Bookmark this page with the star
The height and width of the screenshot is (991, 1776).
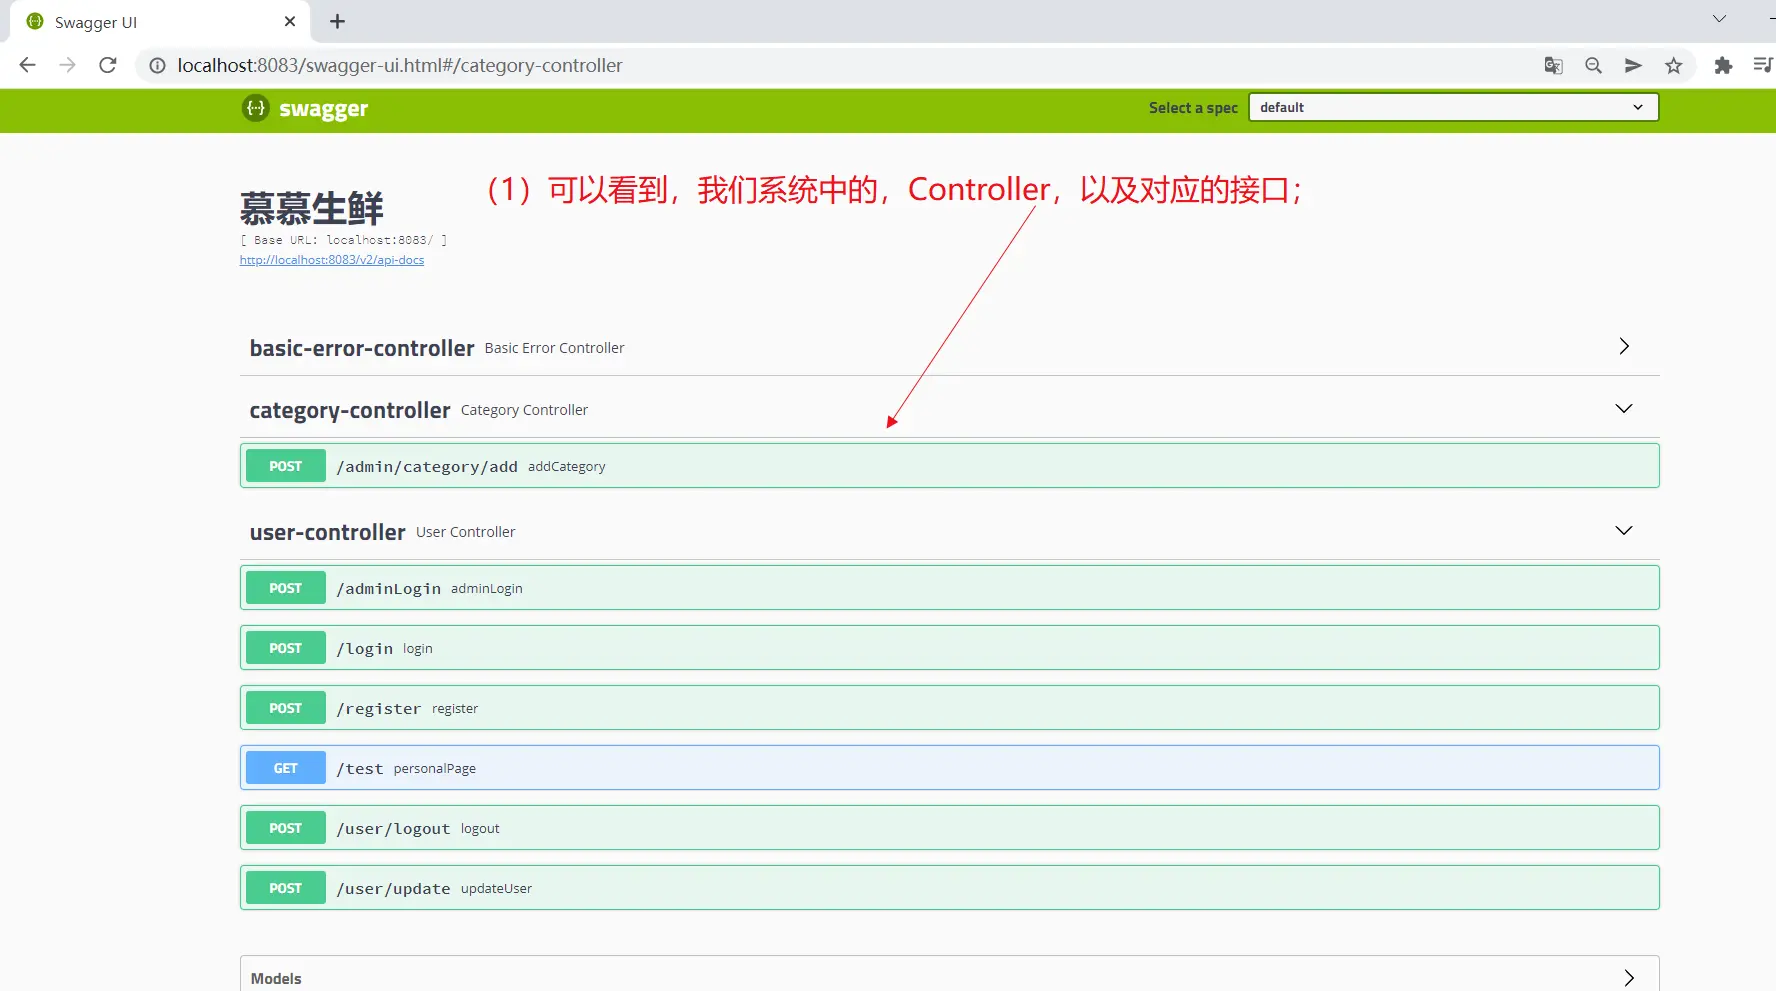(1673, 65)
